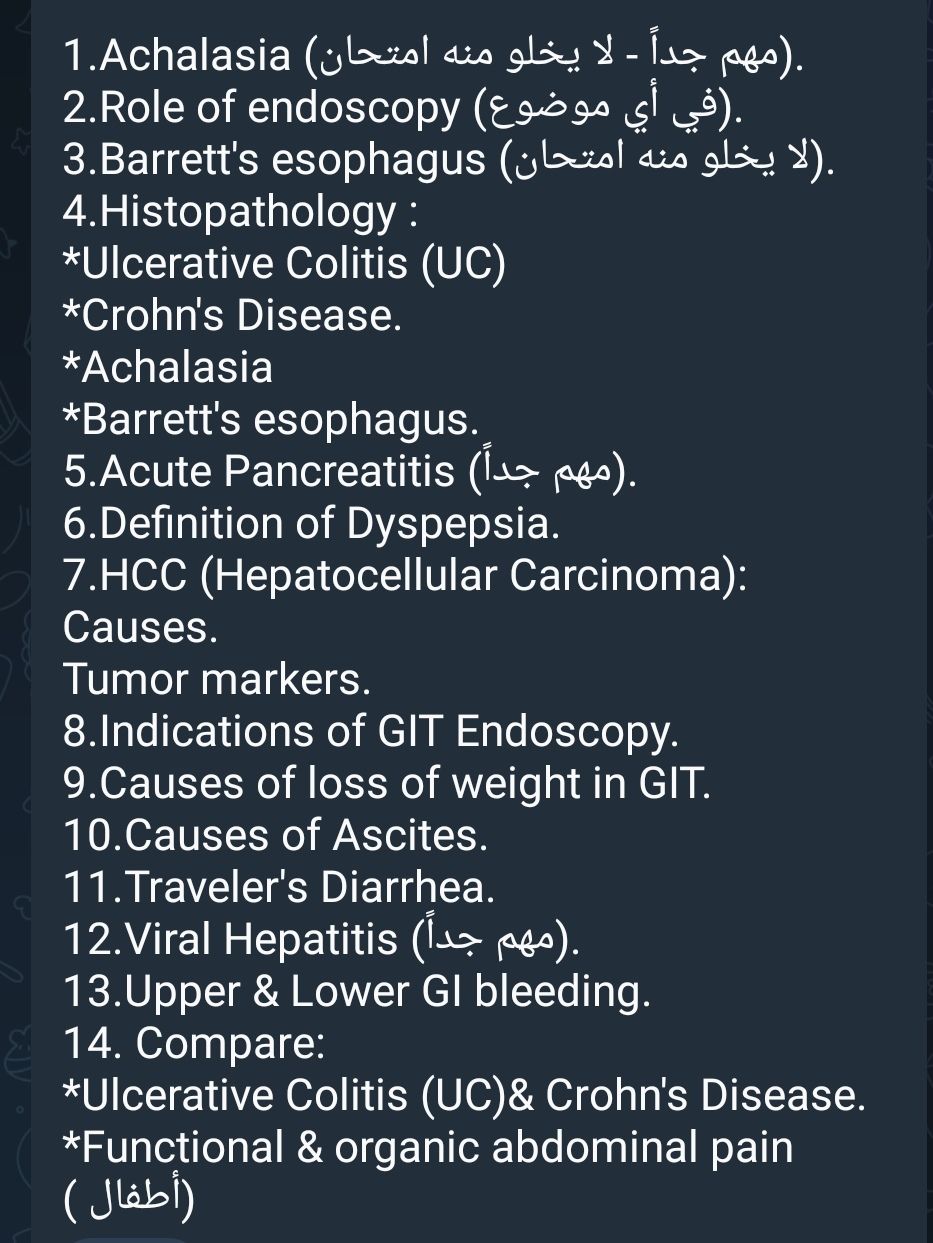Click the '*Crohn's Disease.' bullet line
This screenshot has height=1243, width=933.
232,315
